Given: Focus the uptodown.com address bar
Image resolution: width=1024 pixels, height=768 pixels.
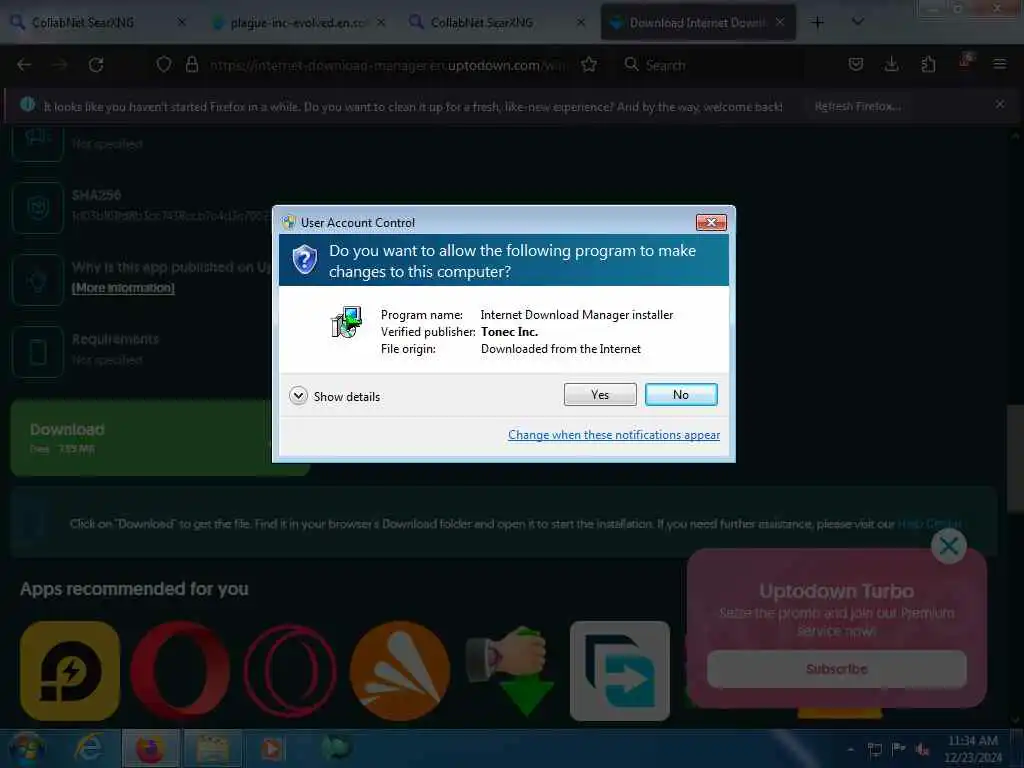Looking at the screenshot, I should [x=389, y=65].
